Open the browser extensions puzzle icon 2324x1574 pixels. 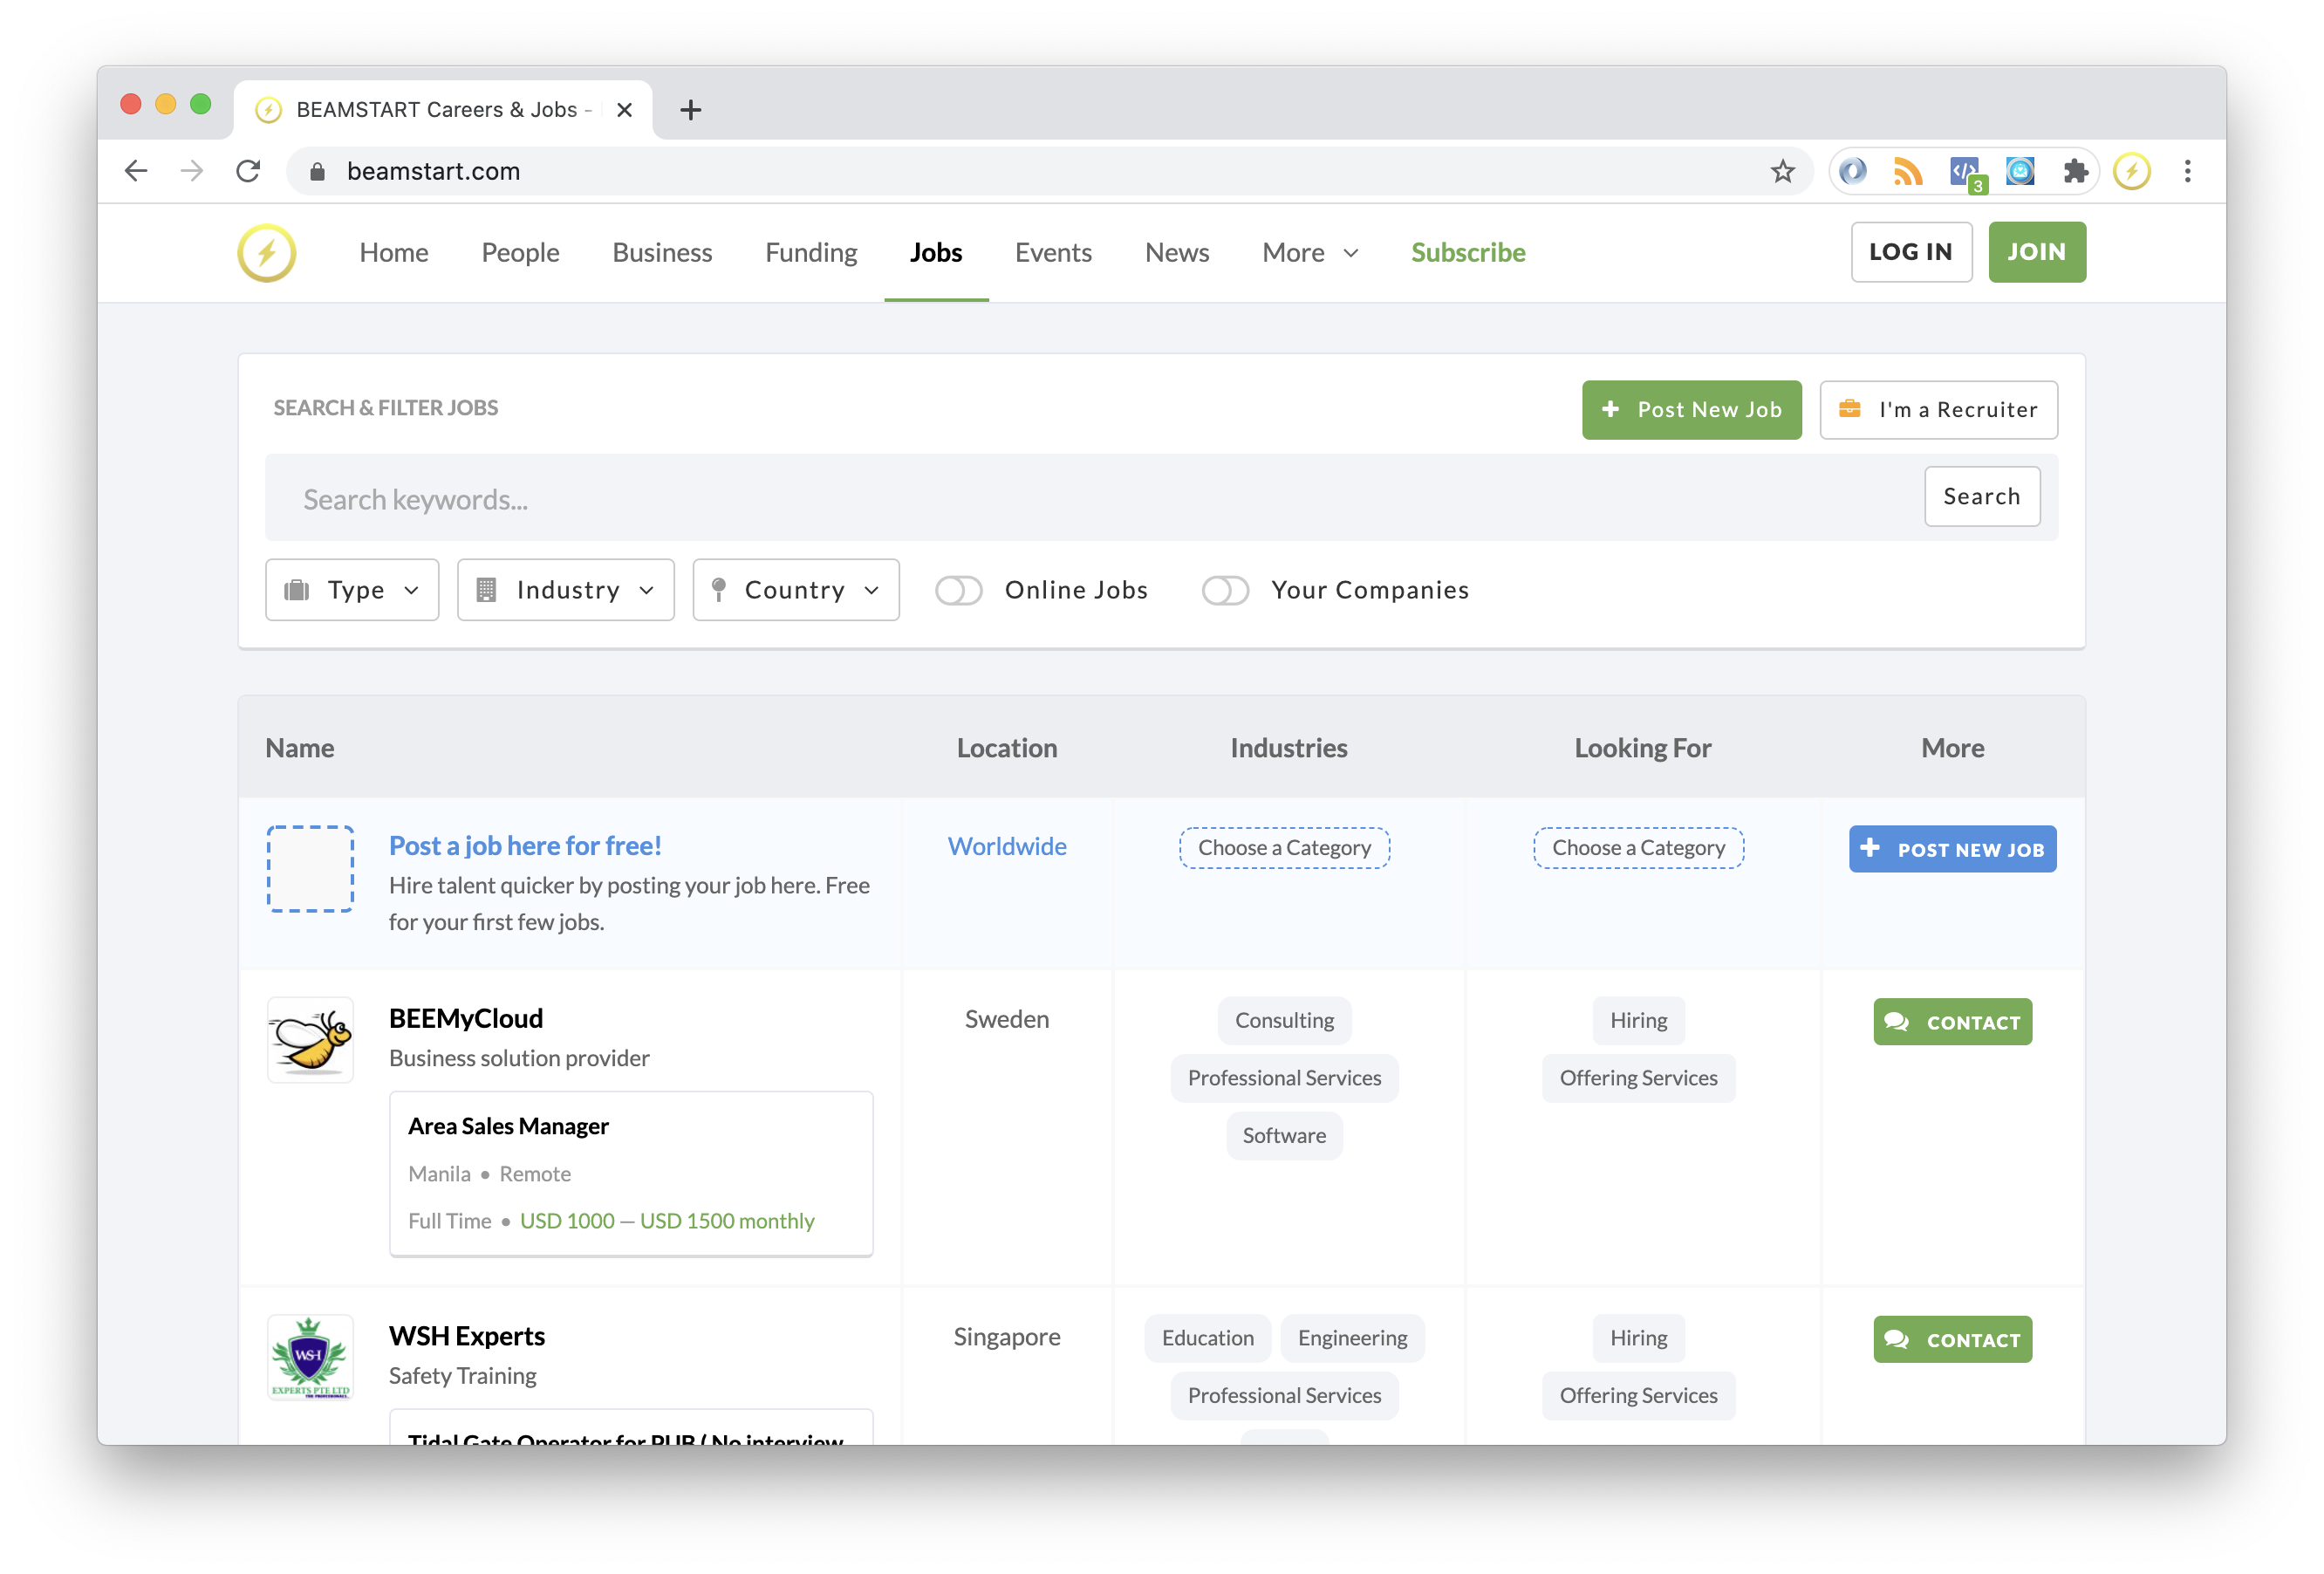(x=2076, y=171)
